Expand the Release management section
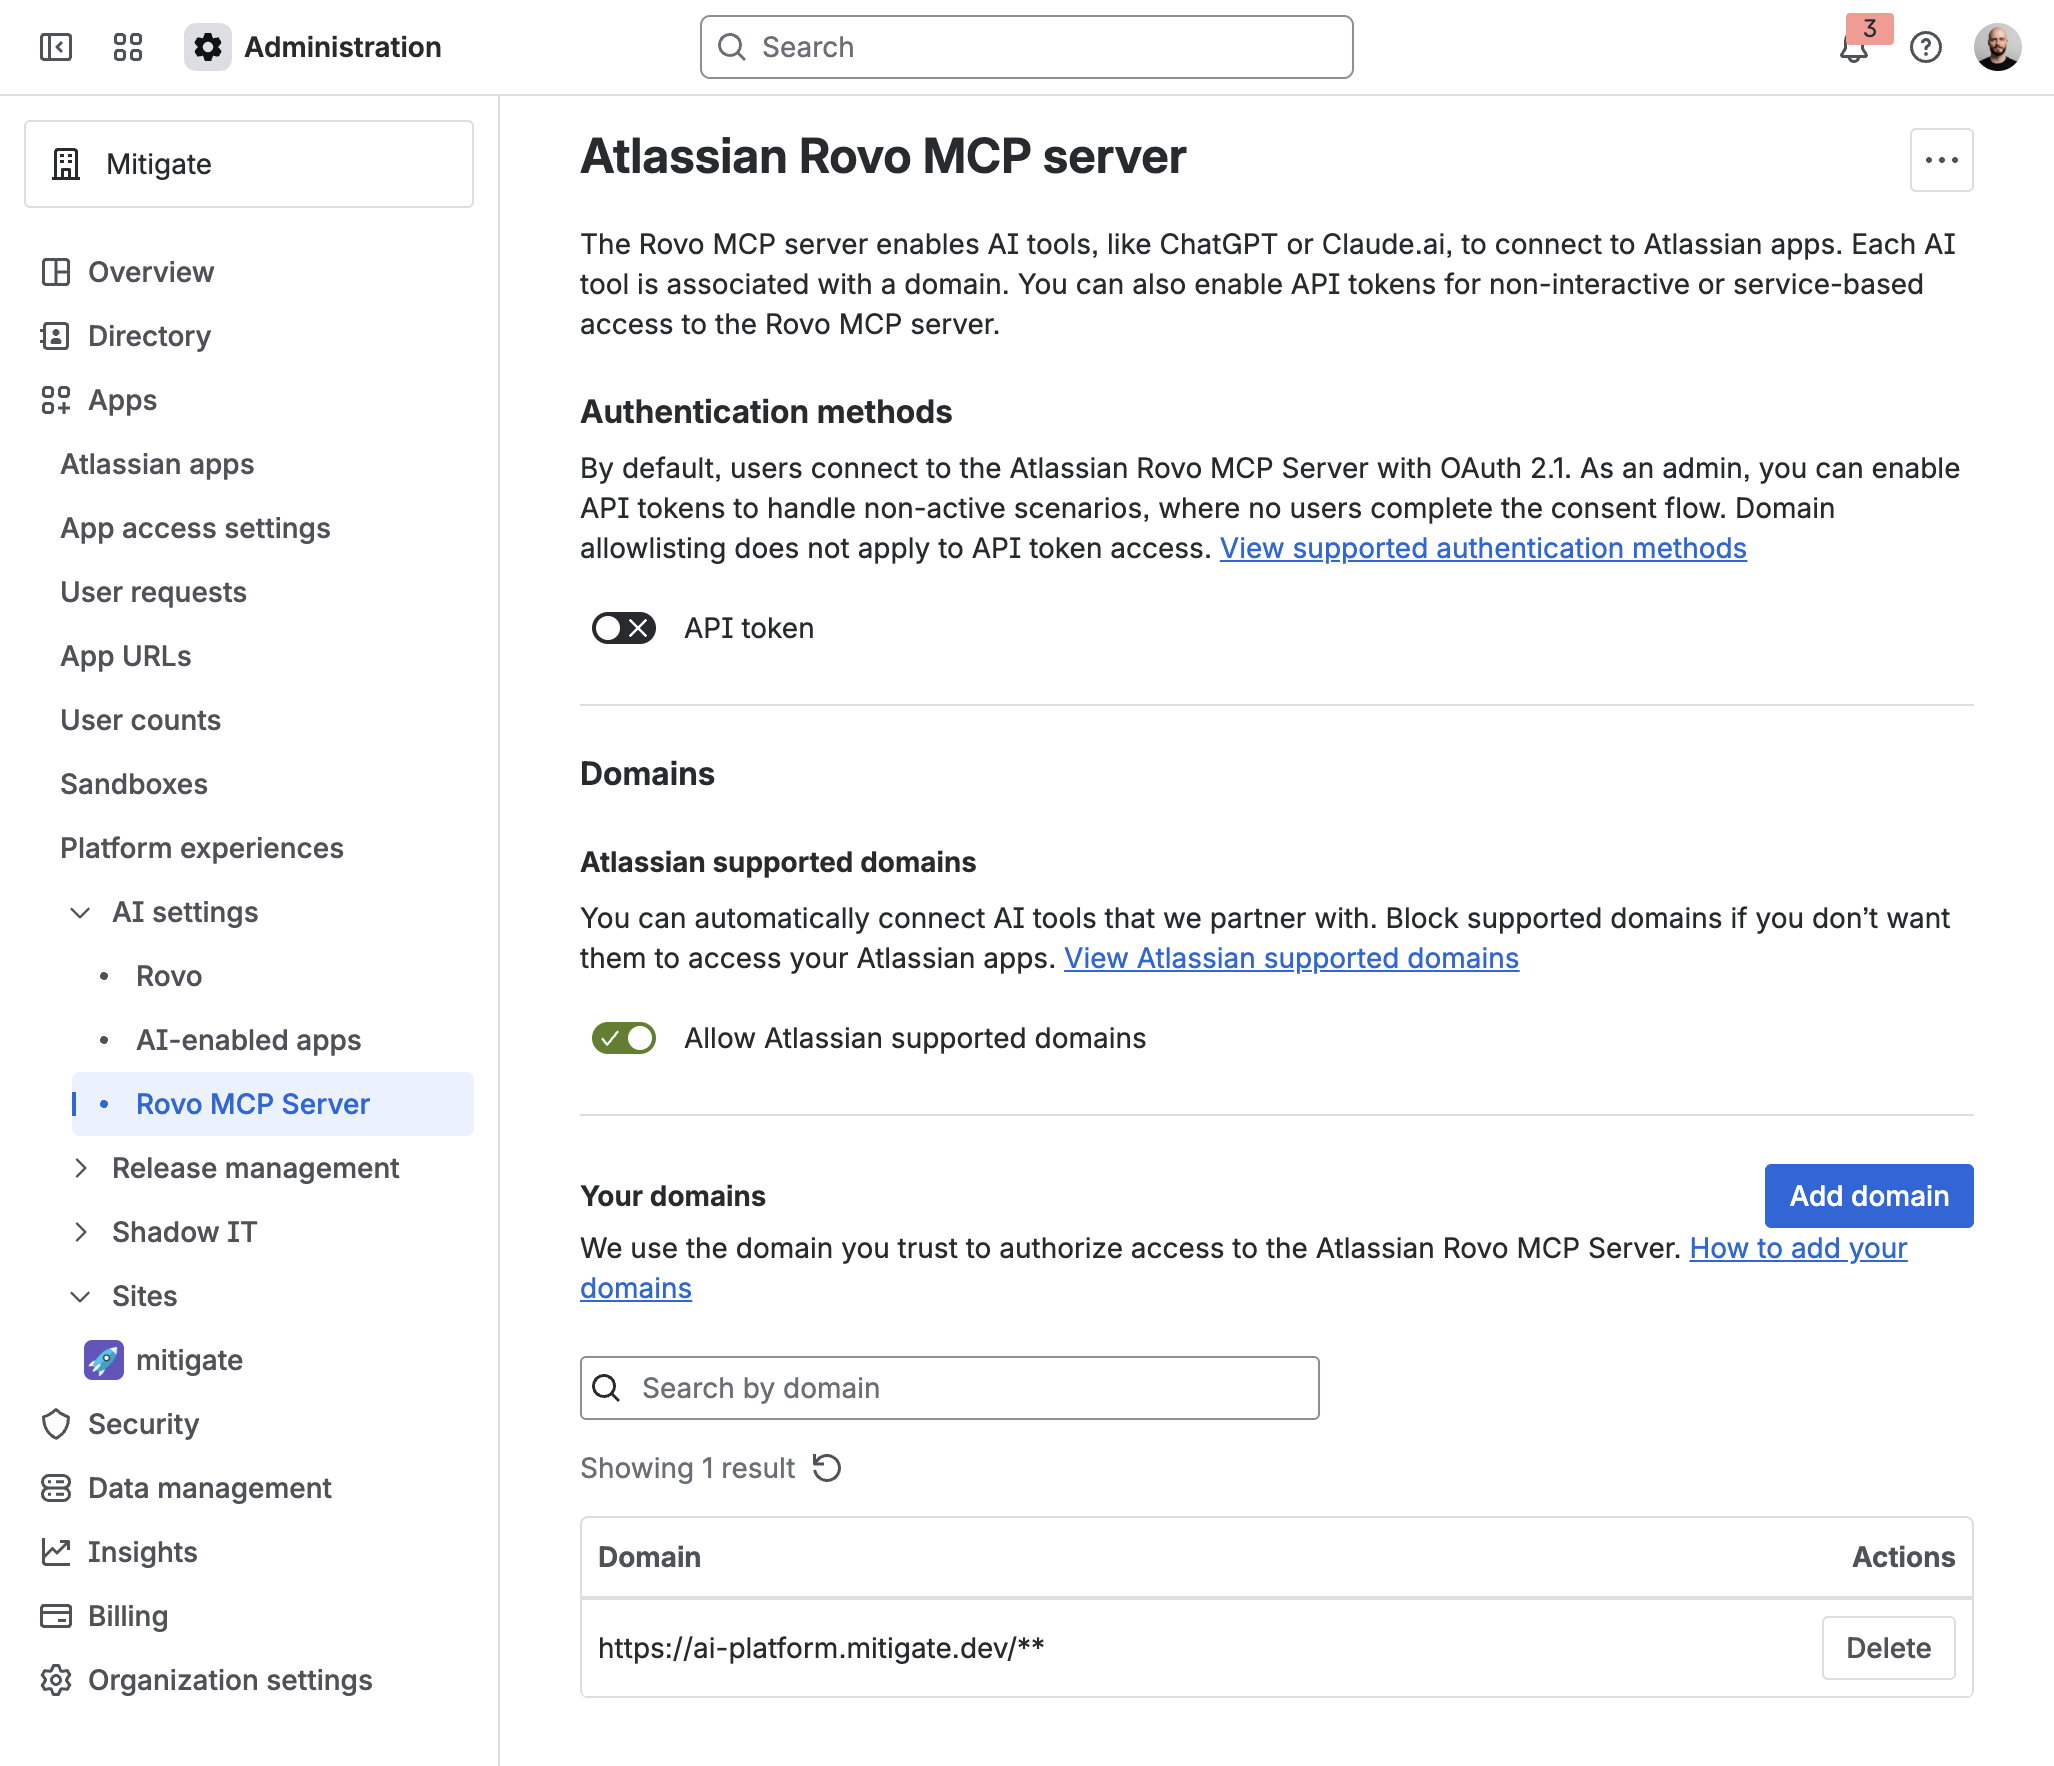This screenshot has height=1766, width=2054. click(83, 1167)
